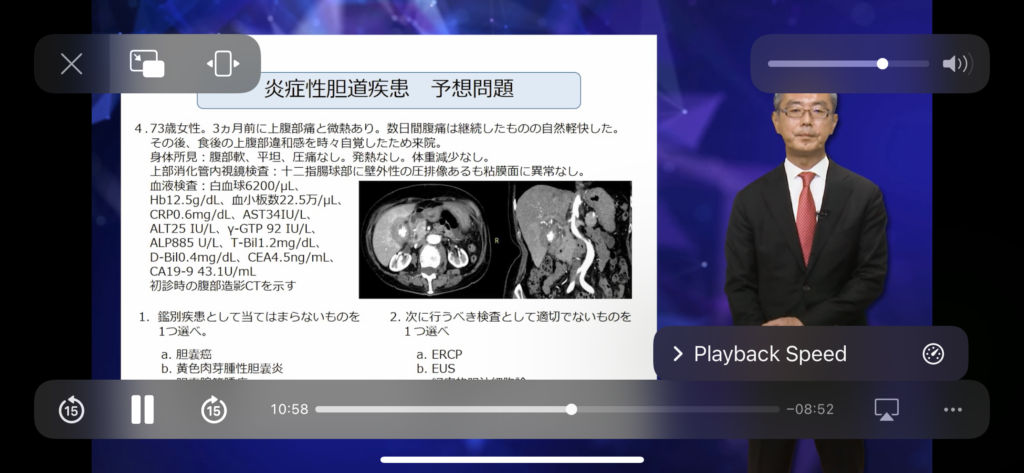The width and height of the screenshot is (1024, 473).
Task: Tap the slide title 炎症性胆道疾患 予想問題
Action: [x=388, y=89]
